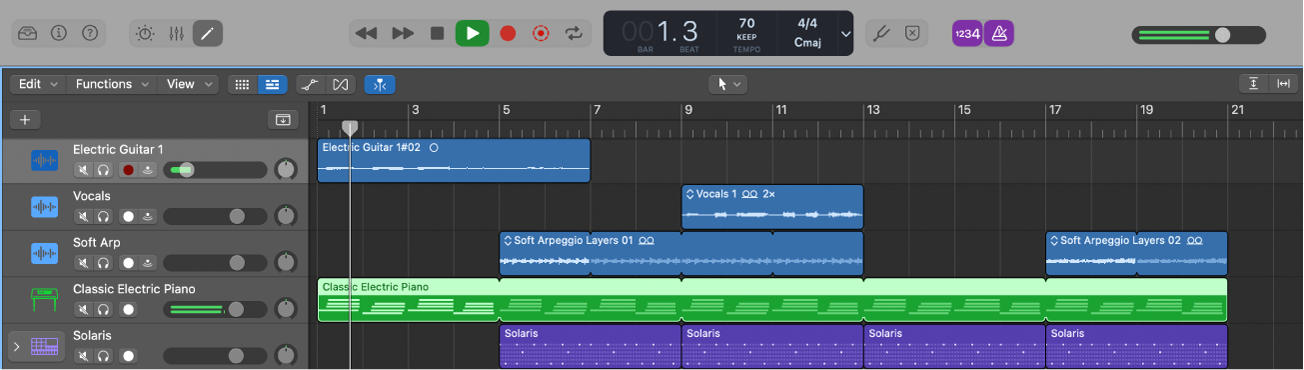Click the Rewind transport button

367,33
